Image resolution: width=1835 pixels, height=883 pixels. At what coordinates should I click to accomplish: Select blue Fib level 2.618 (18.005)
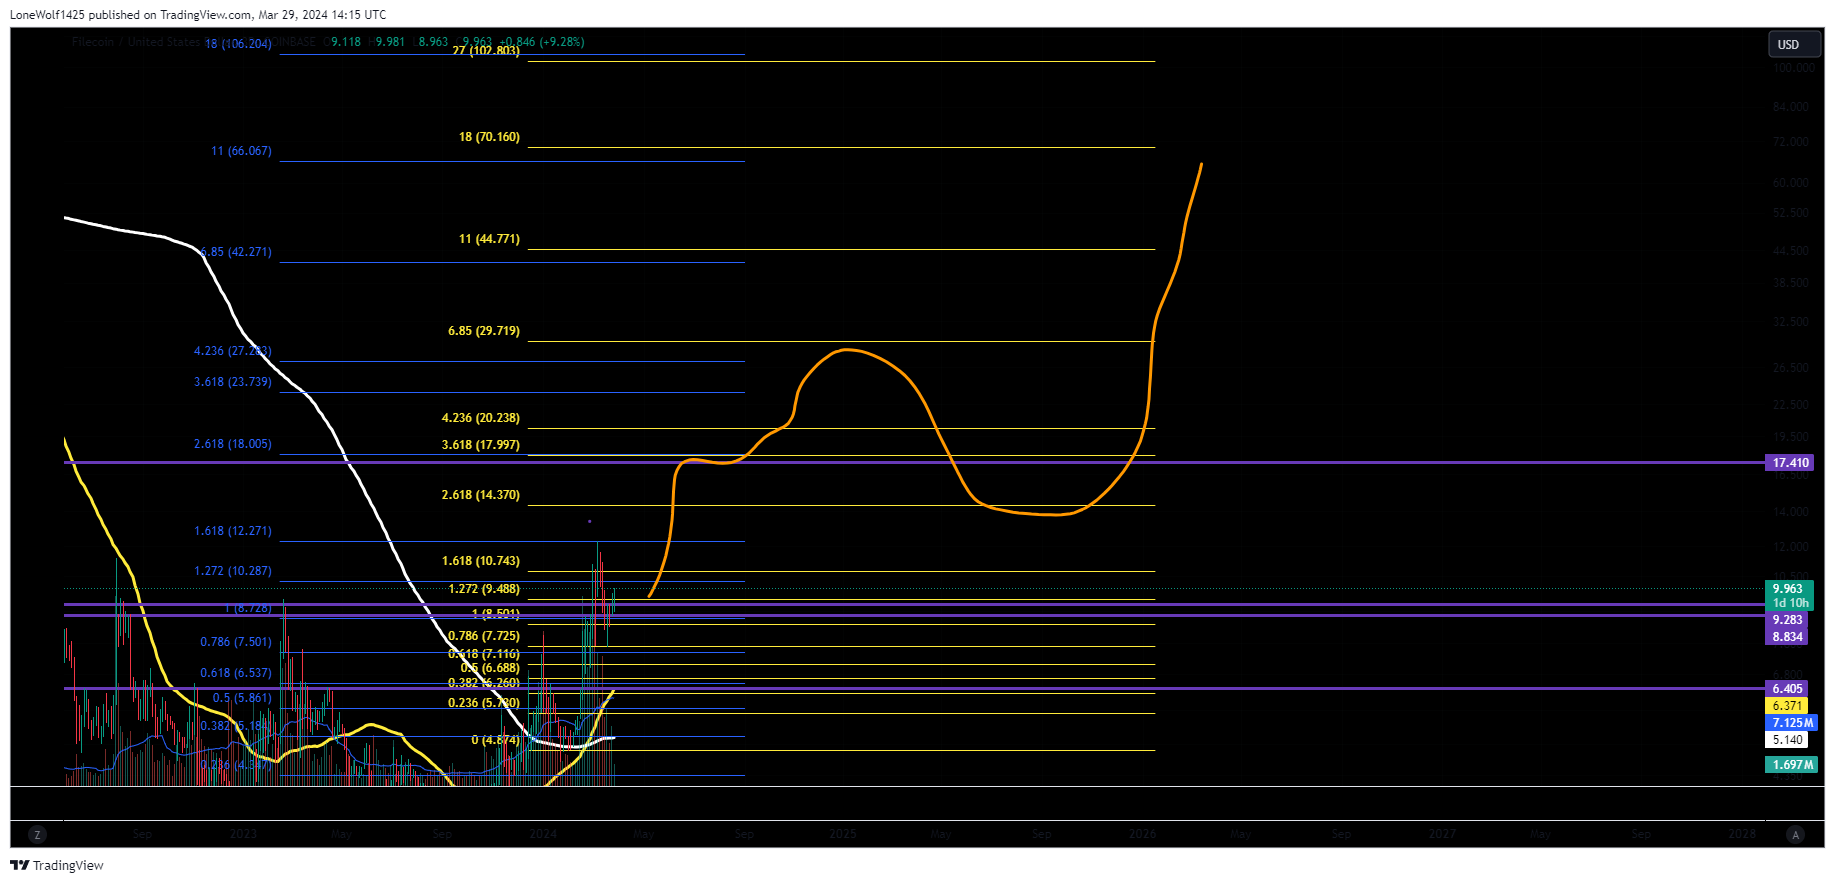pyautogui.click(x=233, y=444)
